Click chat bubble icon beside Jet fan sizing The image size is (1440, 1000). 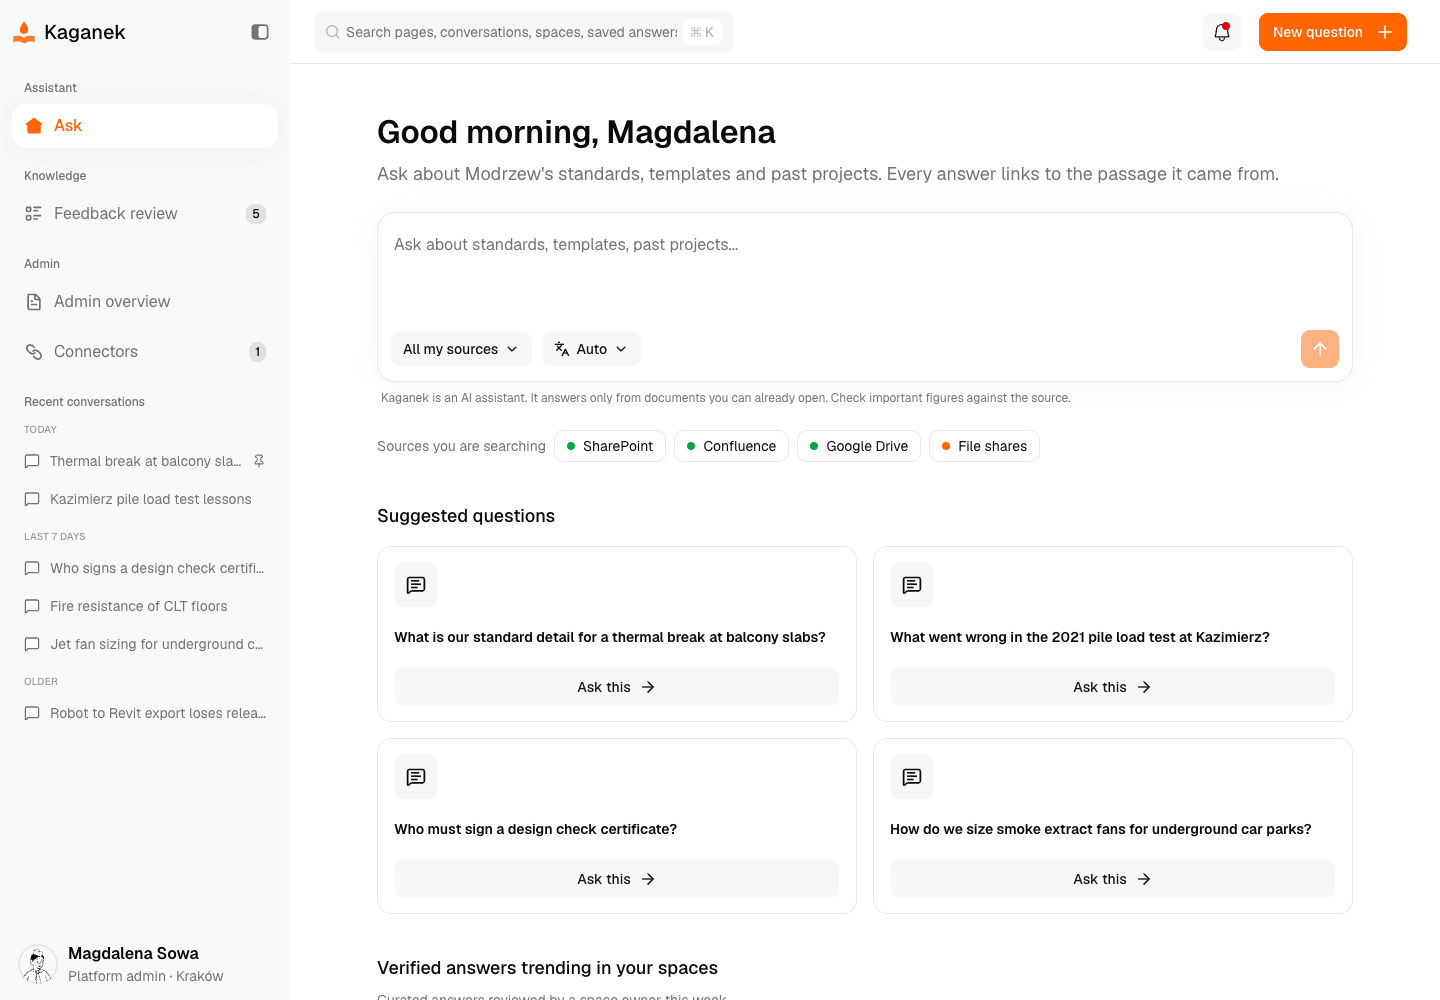point(32,644)
